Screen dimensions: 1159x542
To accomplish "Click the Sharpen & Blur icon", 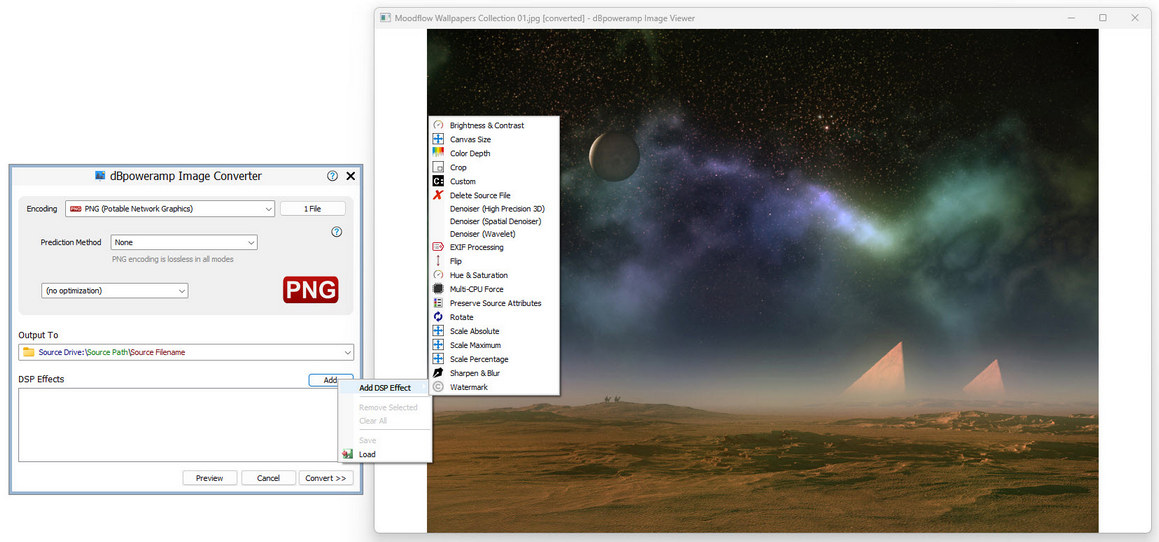I will [438, 373].
